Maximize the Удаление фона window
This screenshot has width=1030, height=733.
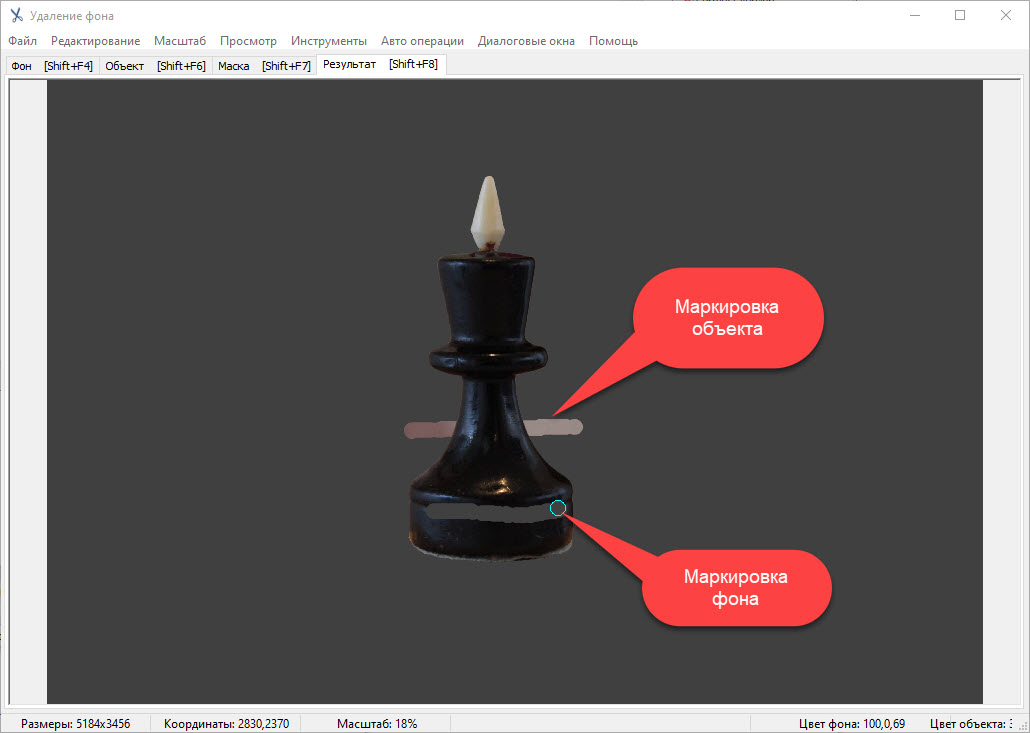(960, 15)
